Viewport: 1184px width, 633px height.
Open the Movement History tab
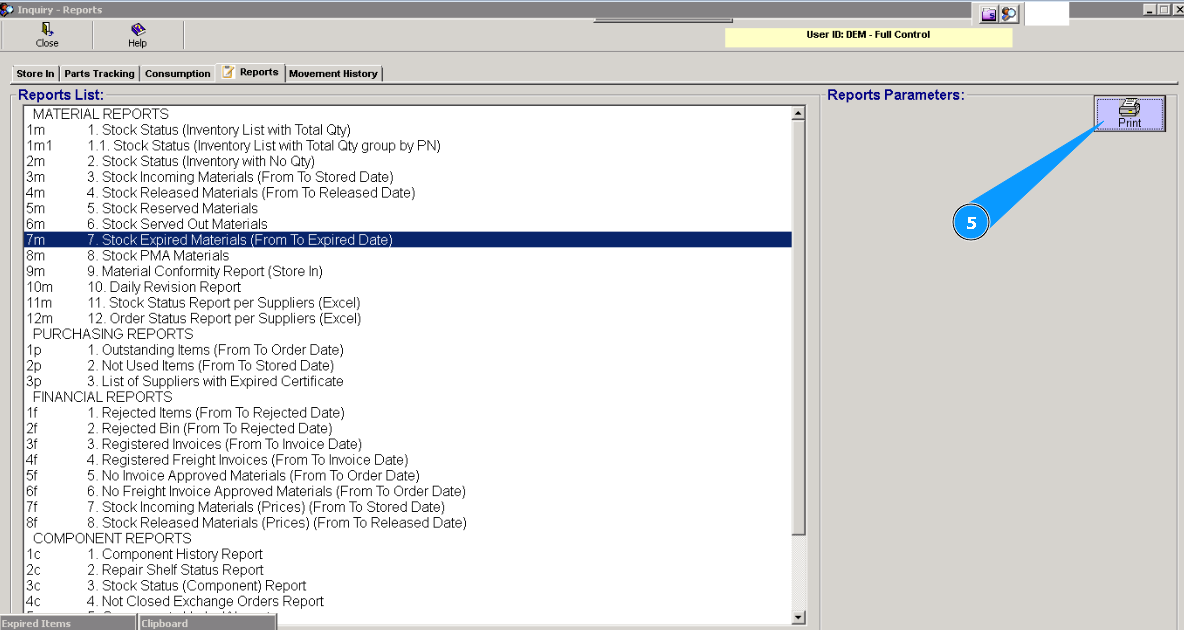click(333, 73)
